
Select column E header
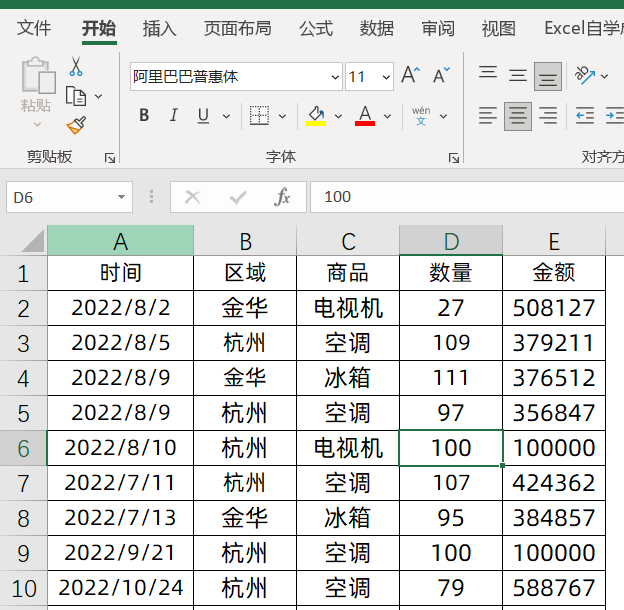click(554, 241)
